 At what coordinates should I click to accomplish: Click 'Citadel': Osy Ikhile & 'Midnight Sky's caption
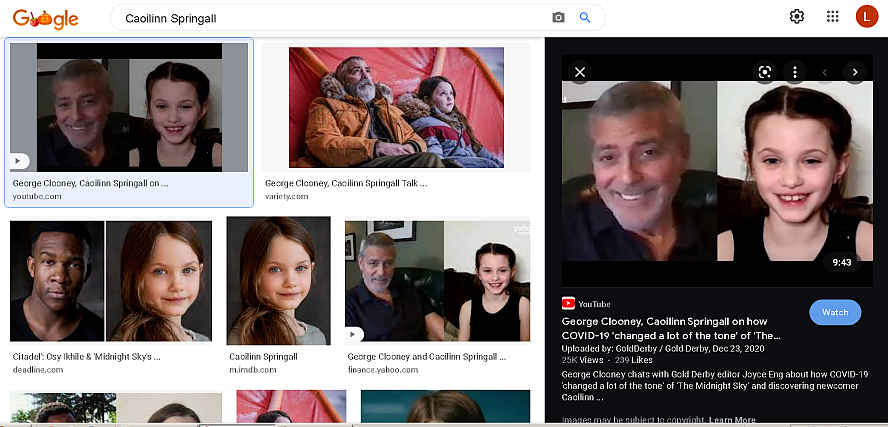87,357
